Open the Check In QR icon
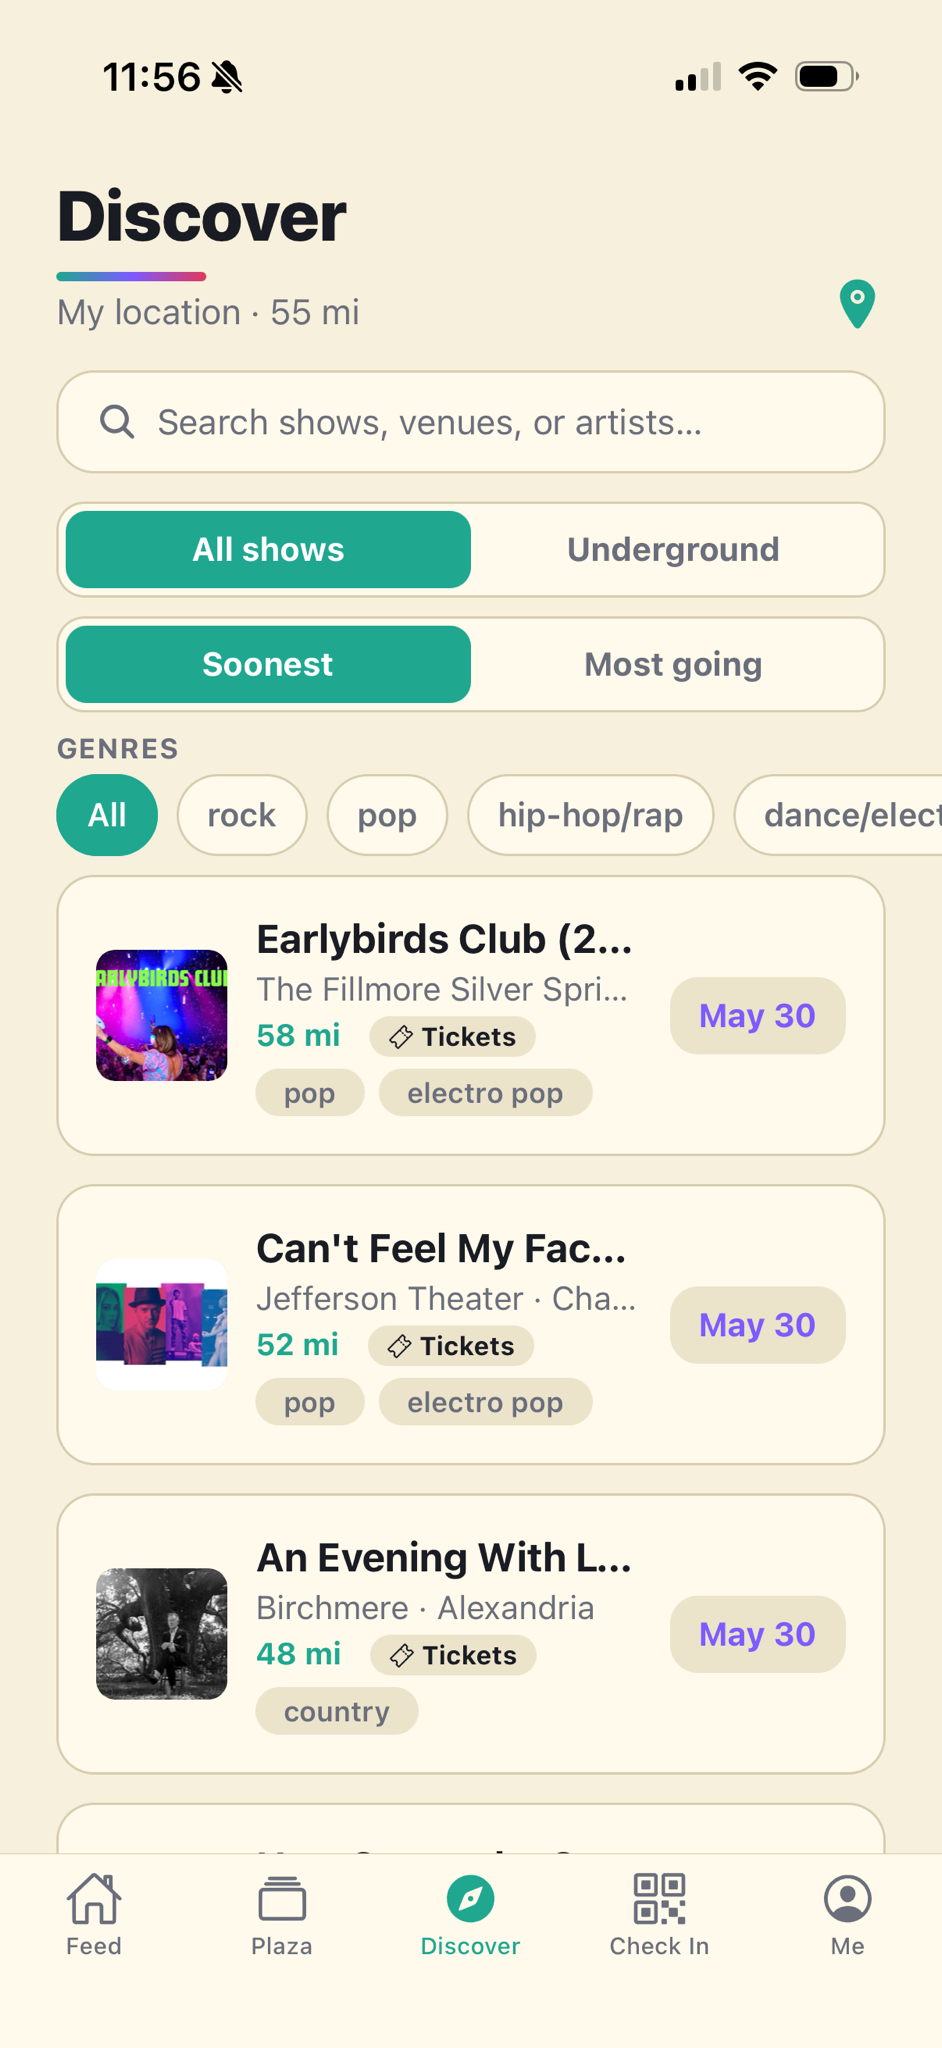This screenshot has width=942, height=2048. point(659,1898)
